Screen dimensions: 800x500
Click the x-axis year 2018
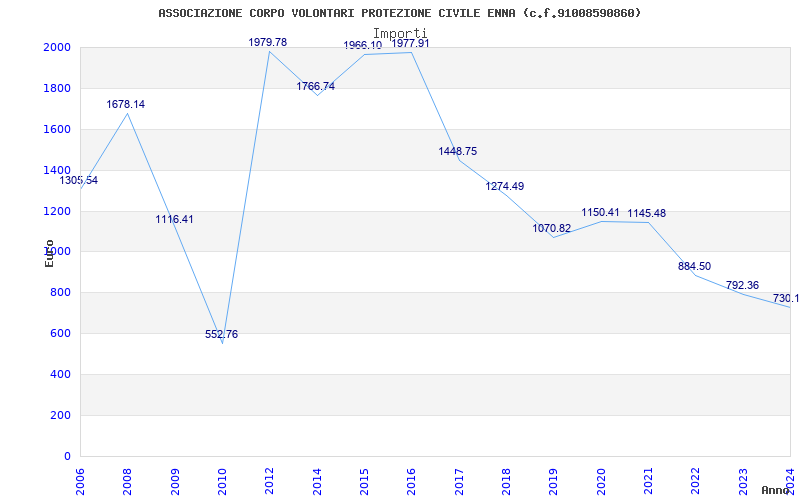point(506,482)
